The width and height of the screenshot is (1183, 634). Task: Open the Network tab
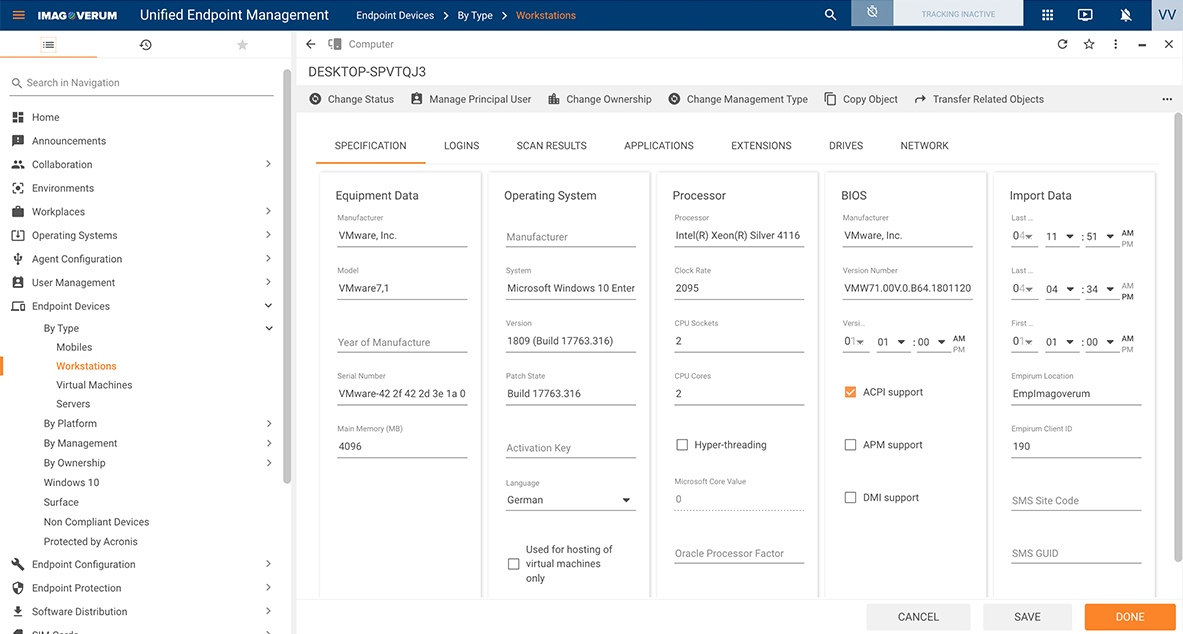(x=924, y=146)
